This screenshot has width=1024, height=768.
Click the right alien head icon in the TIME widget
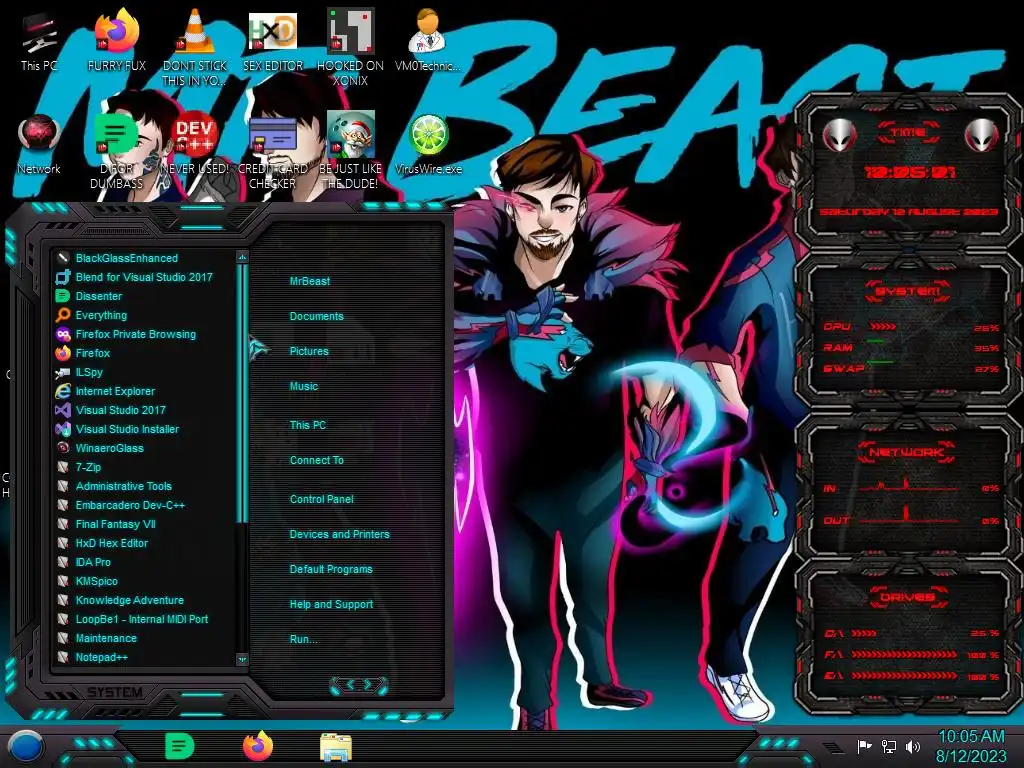(x=982, y=135)
